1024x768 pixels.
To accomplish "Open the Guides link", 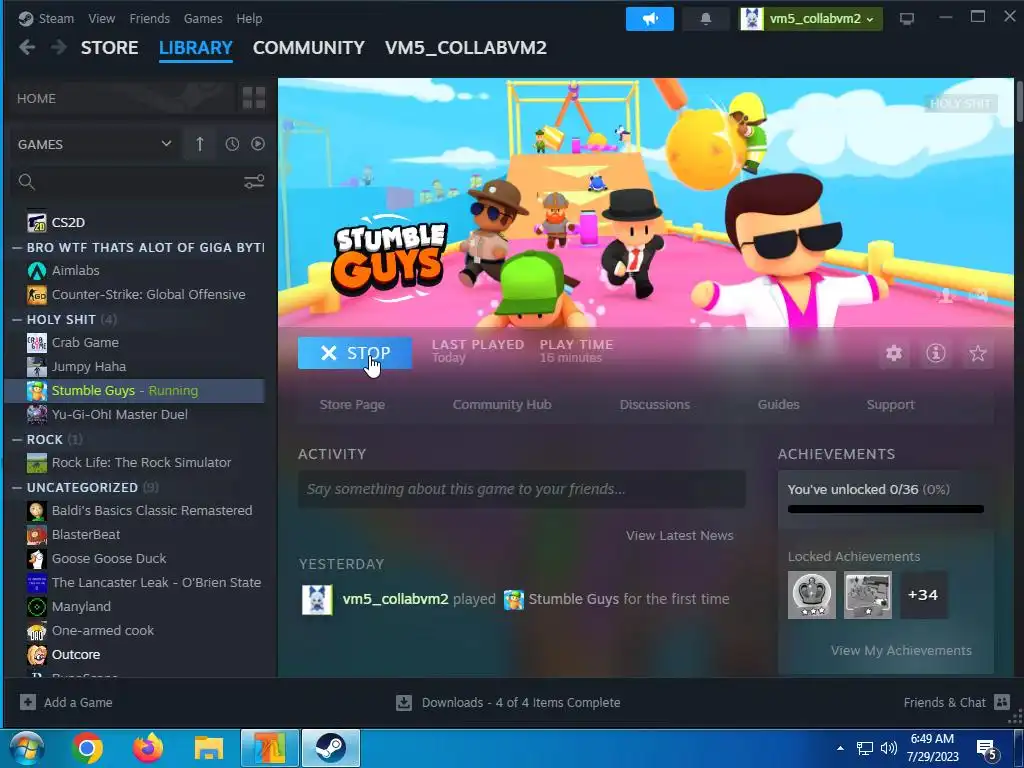I will tap(778, 405).
